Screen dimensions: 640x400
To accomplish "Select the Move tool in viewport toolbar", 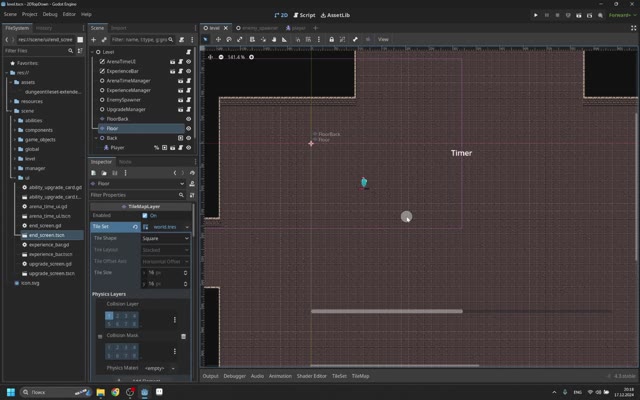I will tap(218, 39).
